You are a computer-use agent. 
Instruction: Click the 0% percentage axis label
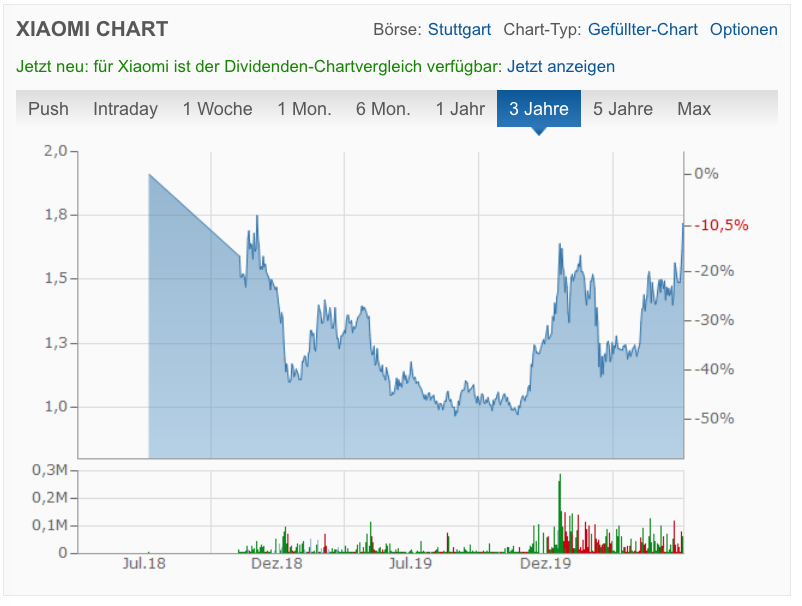click(x=706, y=174)
